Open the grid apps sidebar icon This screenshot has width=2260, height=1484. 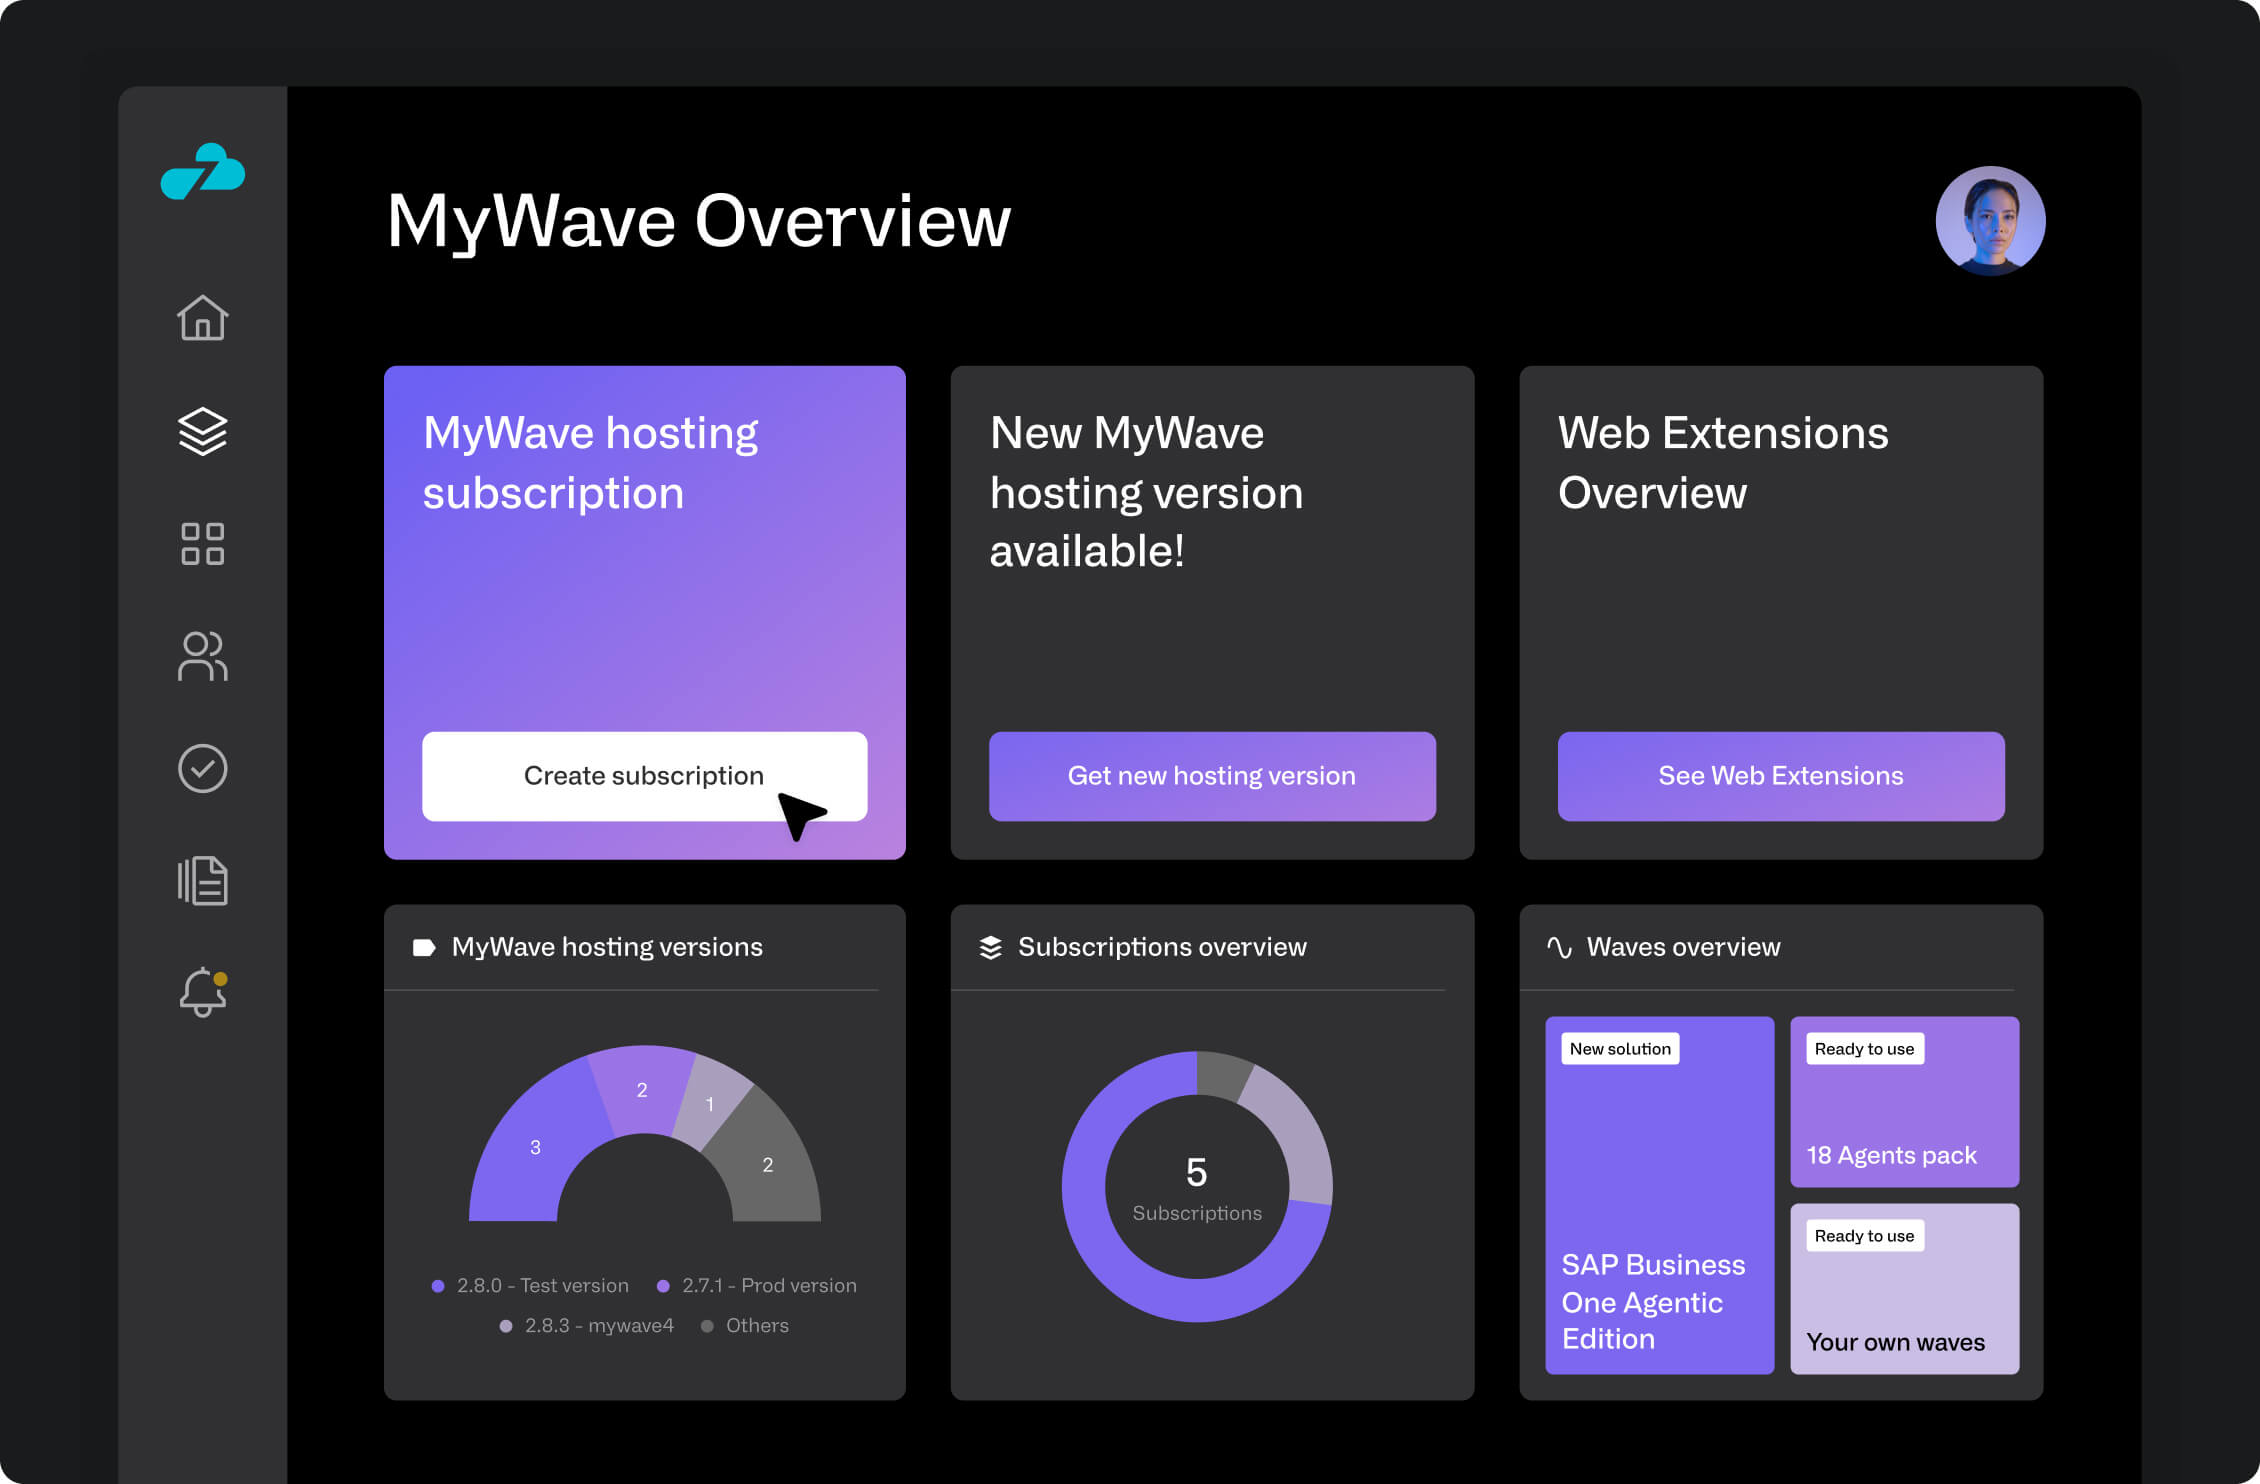[x=203, y=544]
